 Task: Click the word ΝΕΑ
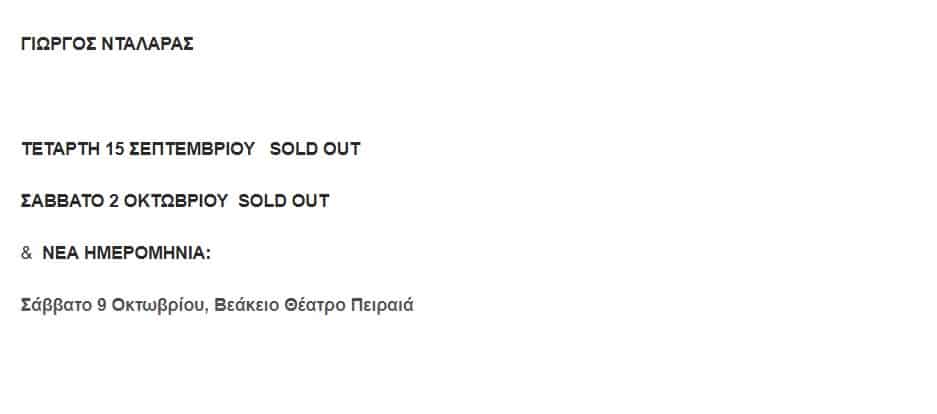pyautogui.click(x=60, y=253)
